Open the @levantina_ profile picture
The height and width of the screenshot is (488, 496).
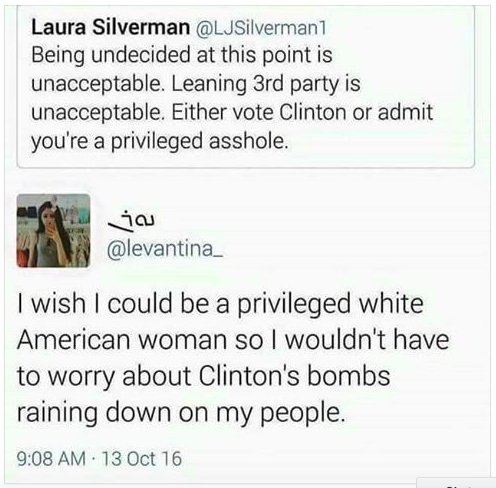[x=53, y=230]
